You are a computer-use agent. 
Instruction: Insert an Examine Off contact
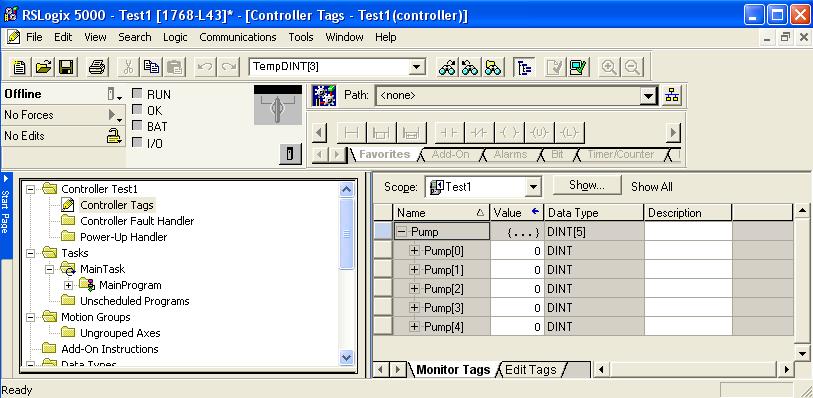(479, 133)
